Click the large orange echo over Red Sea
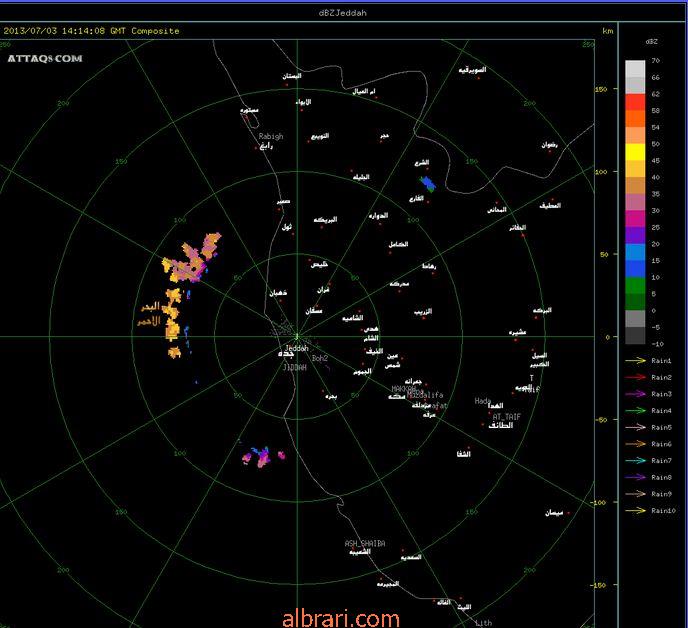Viewport: 688px width, 628px height. click(x=193, y=259)
